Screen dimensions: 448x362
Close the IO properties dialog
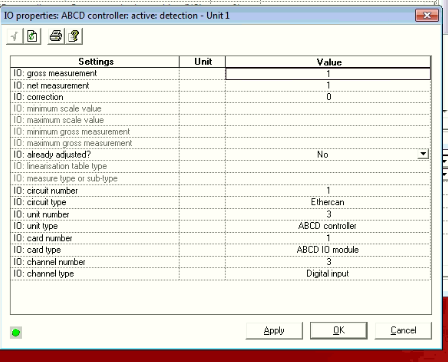point(427,15)
